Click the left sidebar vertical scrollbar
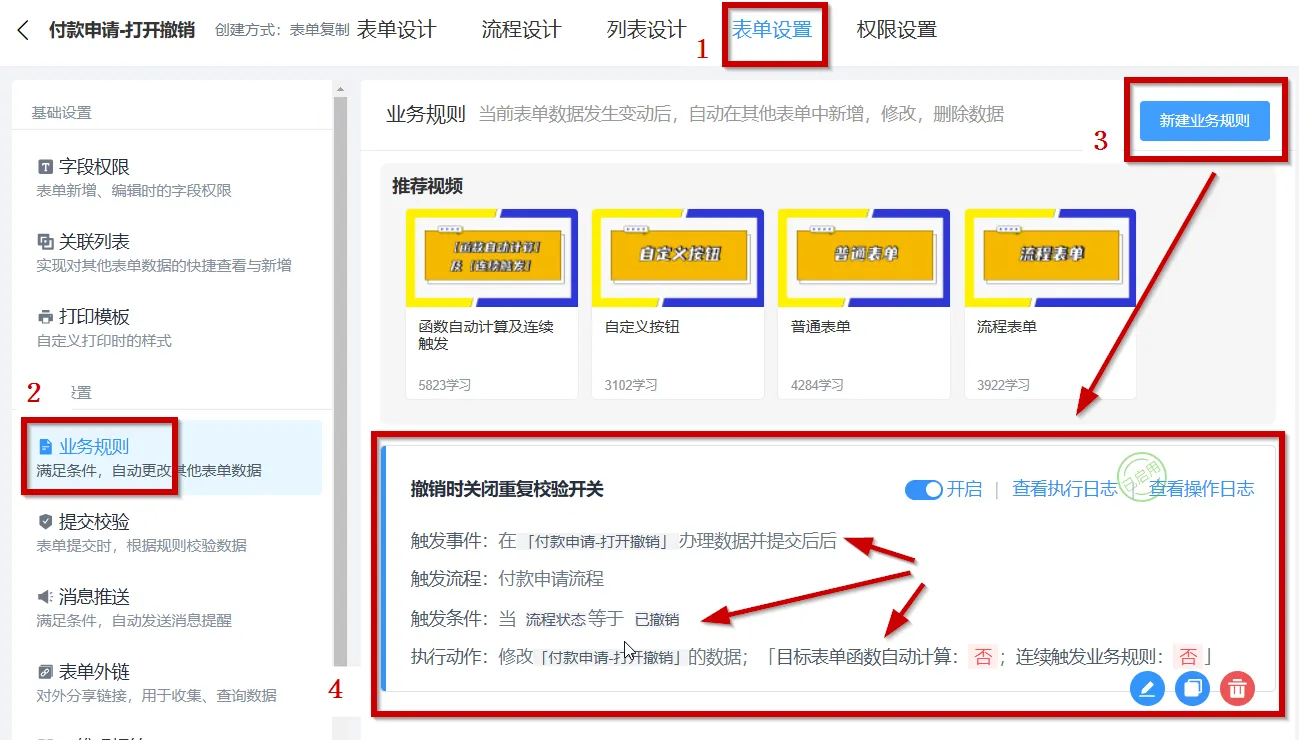Image resolution: width=1299 pixels, height=740 pixels. [340, 380]
